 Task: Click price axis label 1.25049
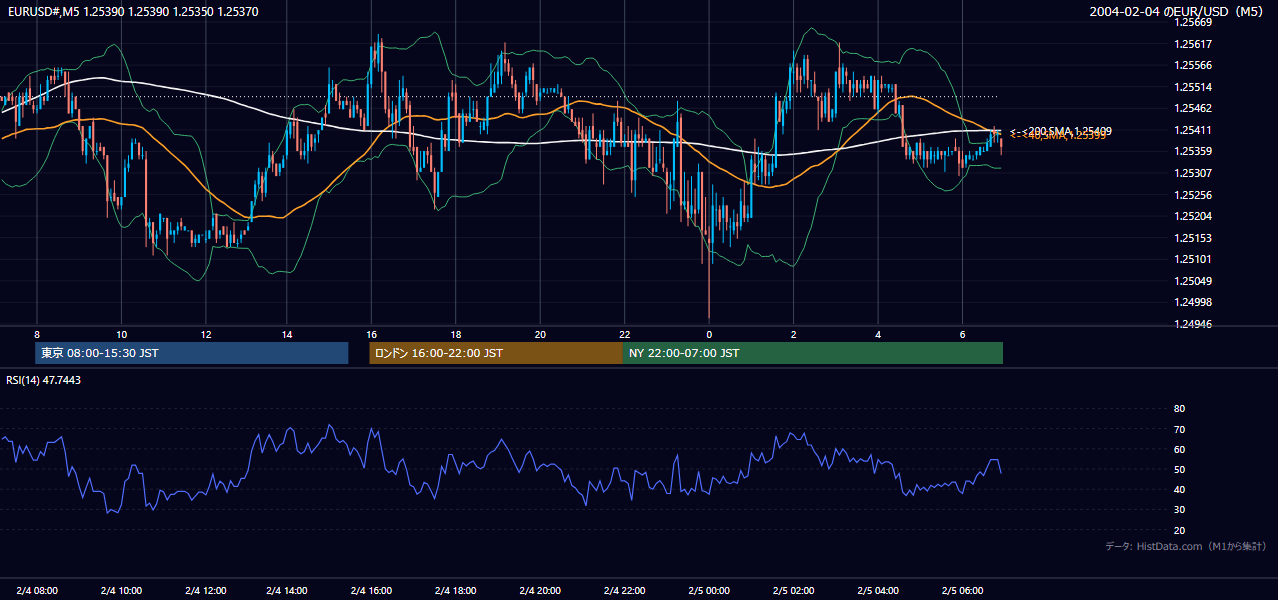pyautogui.click(x=1192, y=281)
